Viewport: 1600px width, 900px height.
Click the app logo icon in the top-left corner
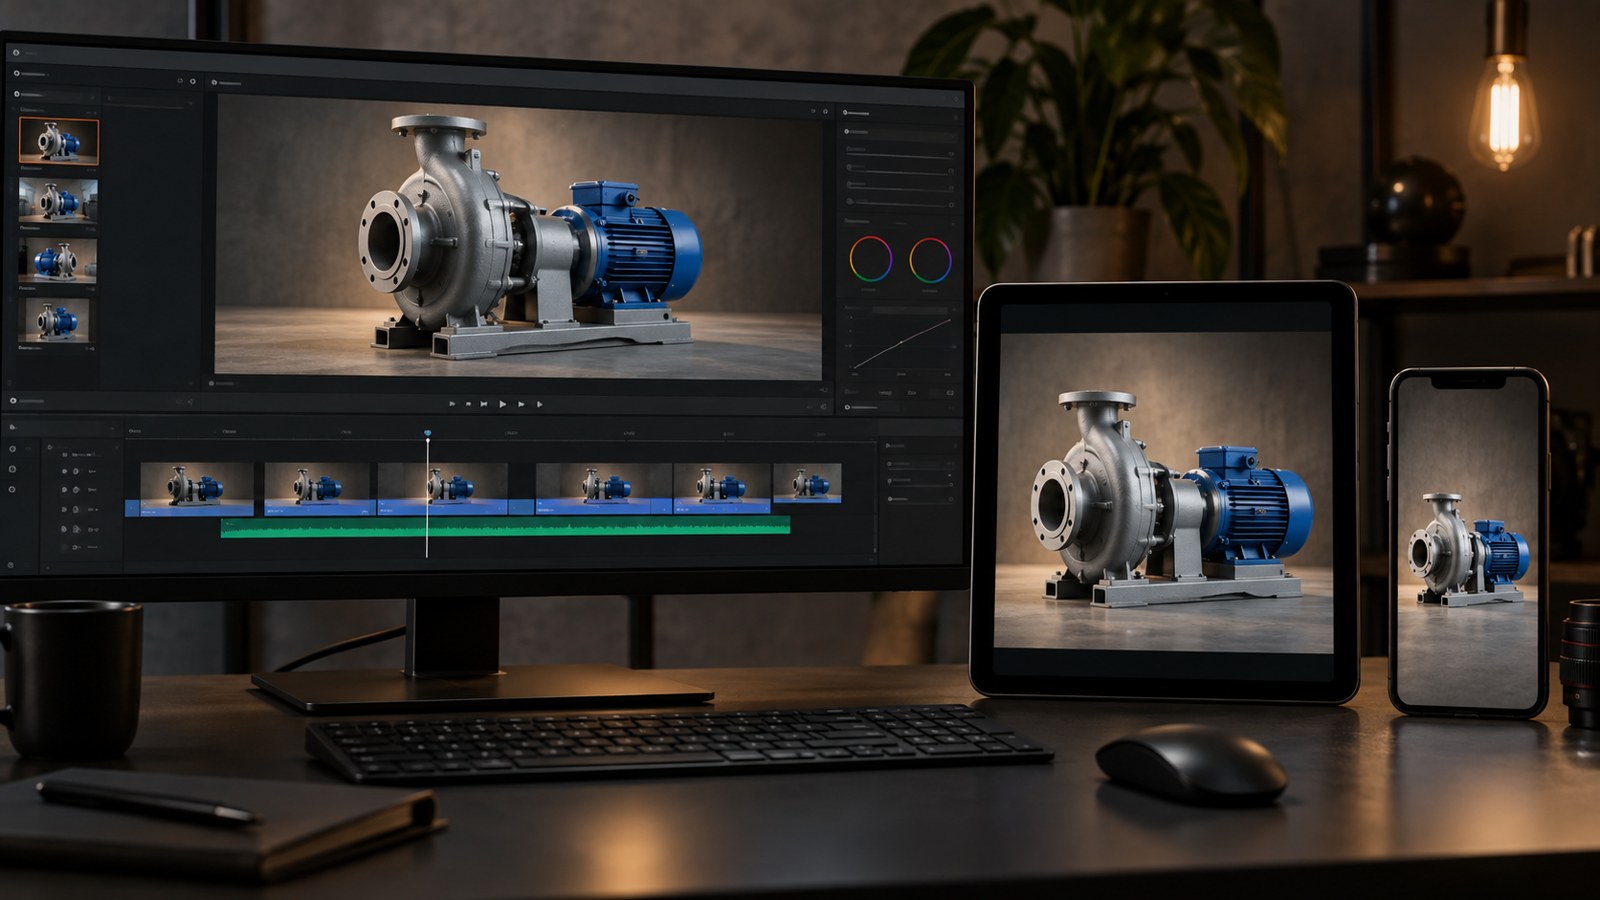click(x=16, y=52)
